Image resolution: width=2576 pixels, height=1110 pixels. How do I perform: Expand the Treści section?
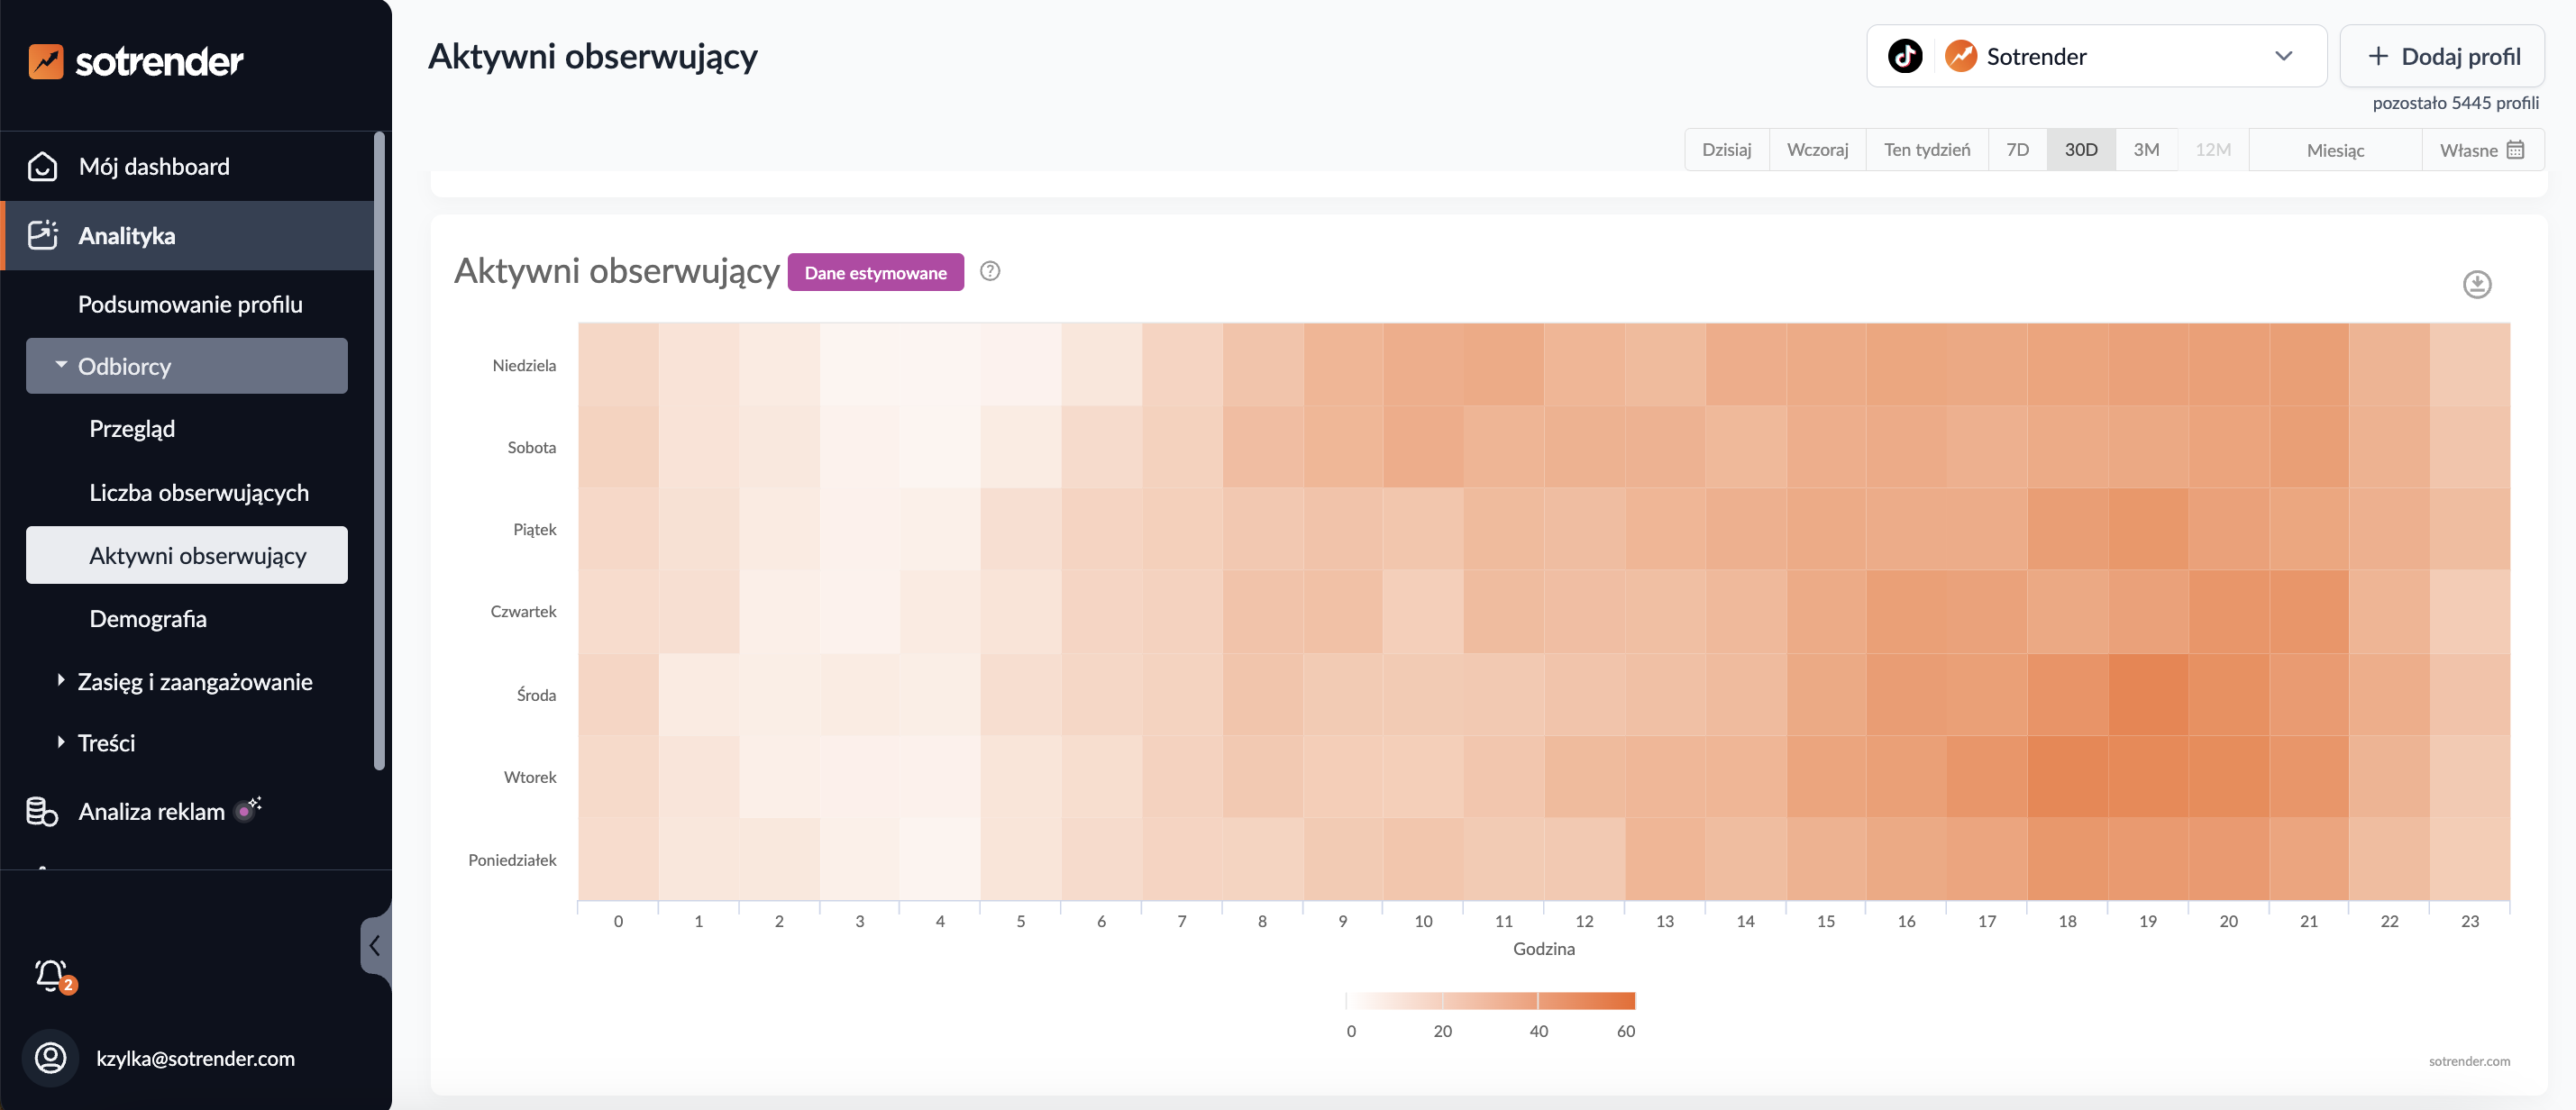coord(106,743)
